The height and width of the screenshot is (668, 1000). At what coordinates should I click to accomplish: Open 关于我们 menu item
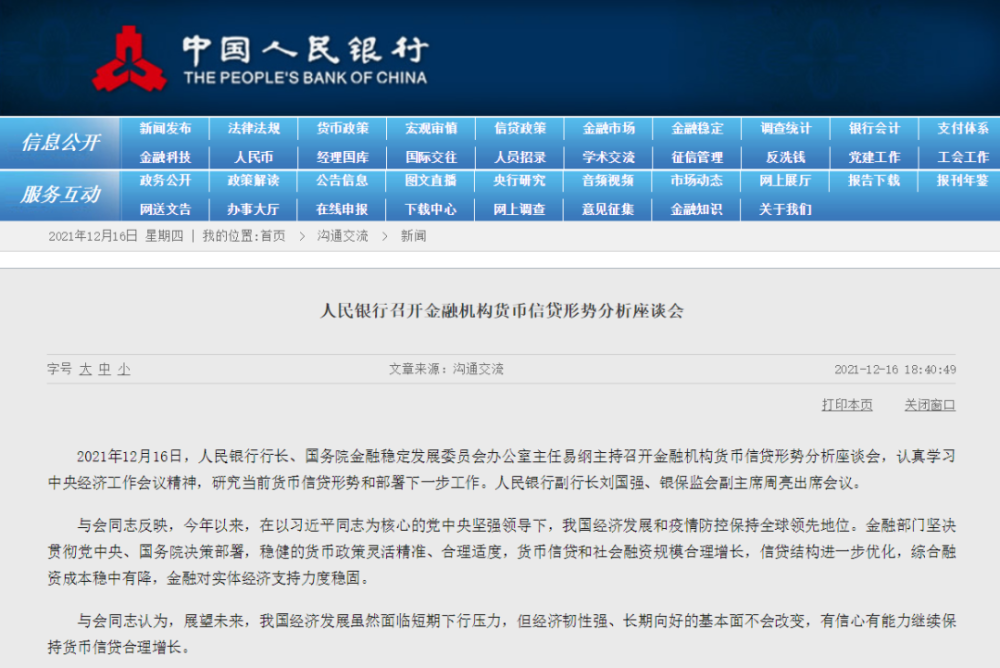[786, 209]
